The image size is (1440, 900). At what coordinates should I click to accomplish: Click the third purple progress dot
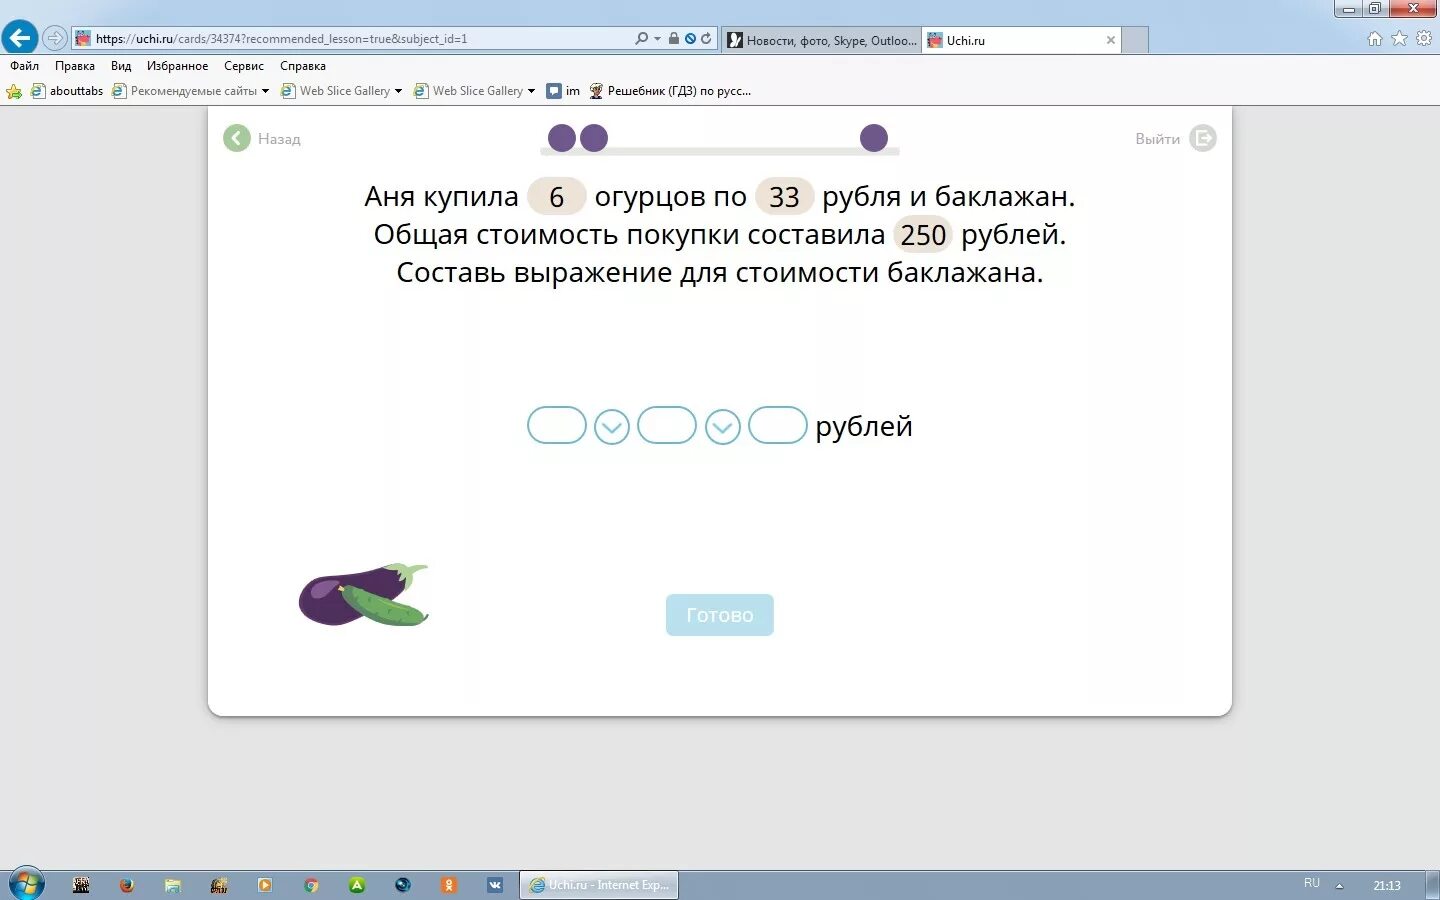click(874, 138)
